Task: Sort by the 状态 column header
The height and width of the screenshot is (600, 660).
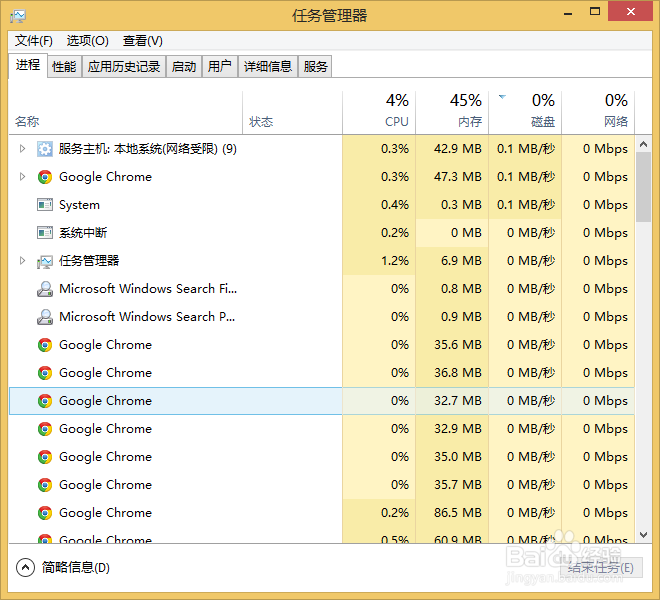Action: (x=293, y=113)
